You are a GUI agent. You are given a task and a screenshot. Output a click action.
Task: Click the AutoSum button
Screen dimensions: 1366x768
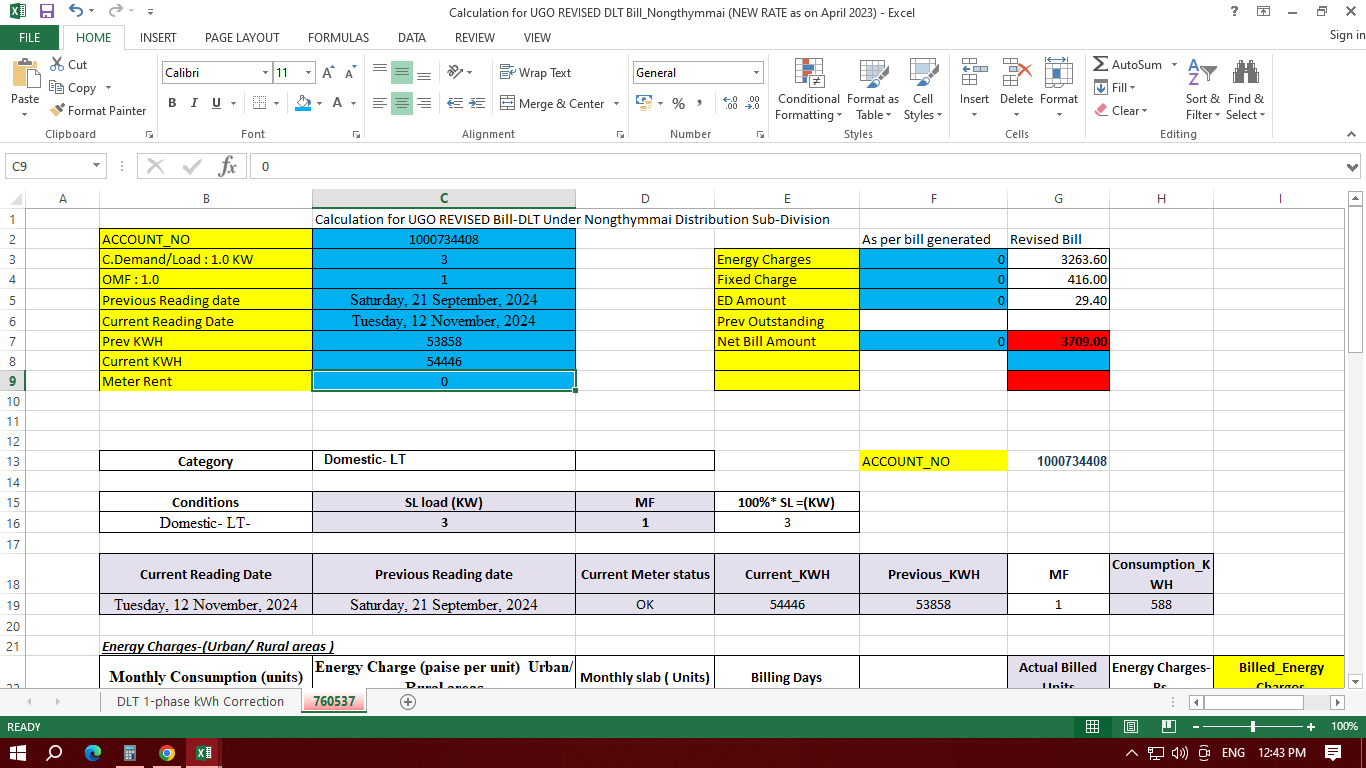(x=1127, y=65)
